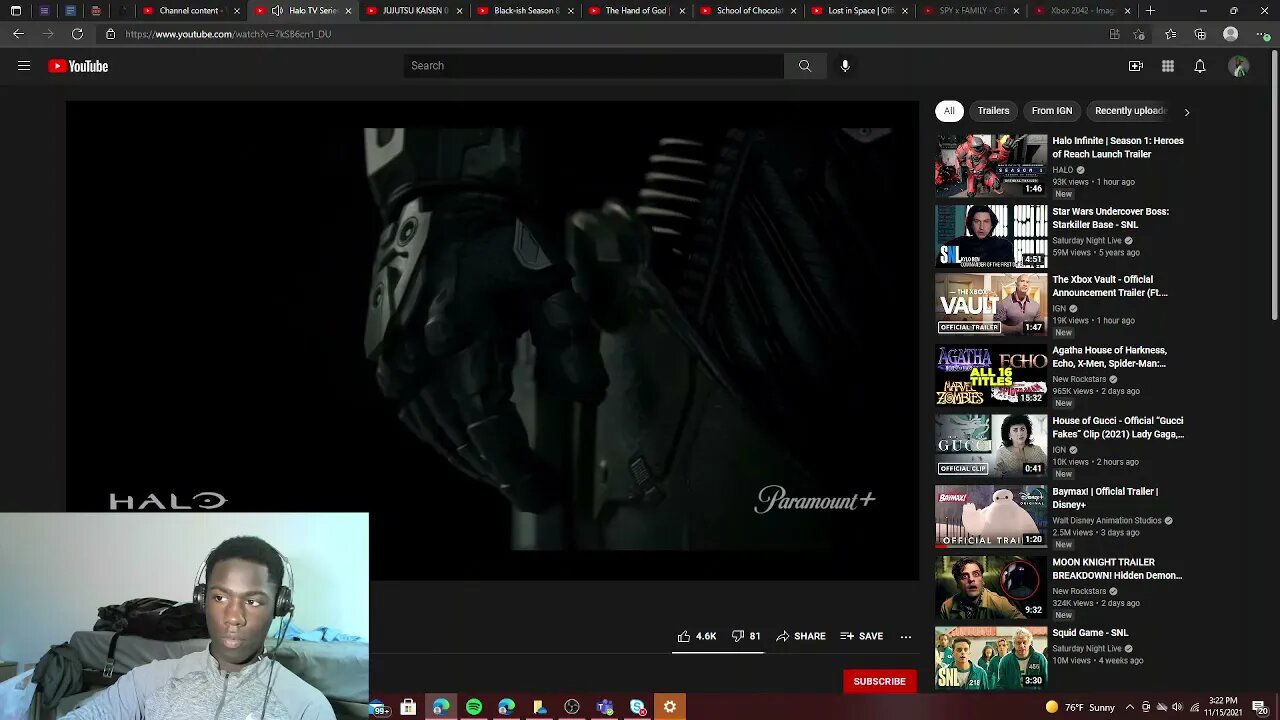
Task: Mute audio on the Halo TV Series tab
Action: pyautogui.click(x=277, y=11)
